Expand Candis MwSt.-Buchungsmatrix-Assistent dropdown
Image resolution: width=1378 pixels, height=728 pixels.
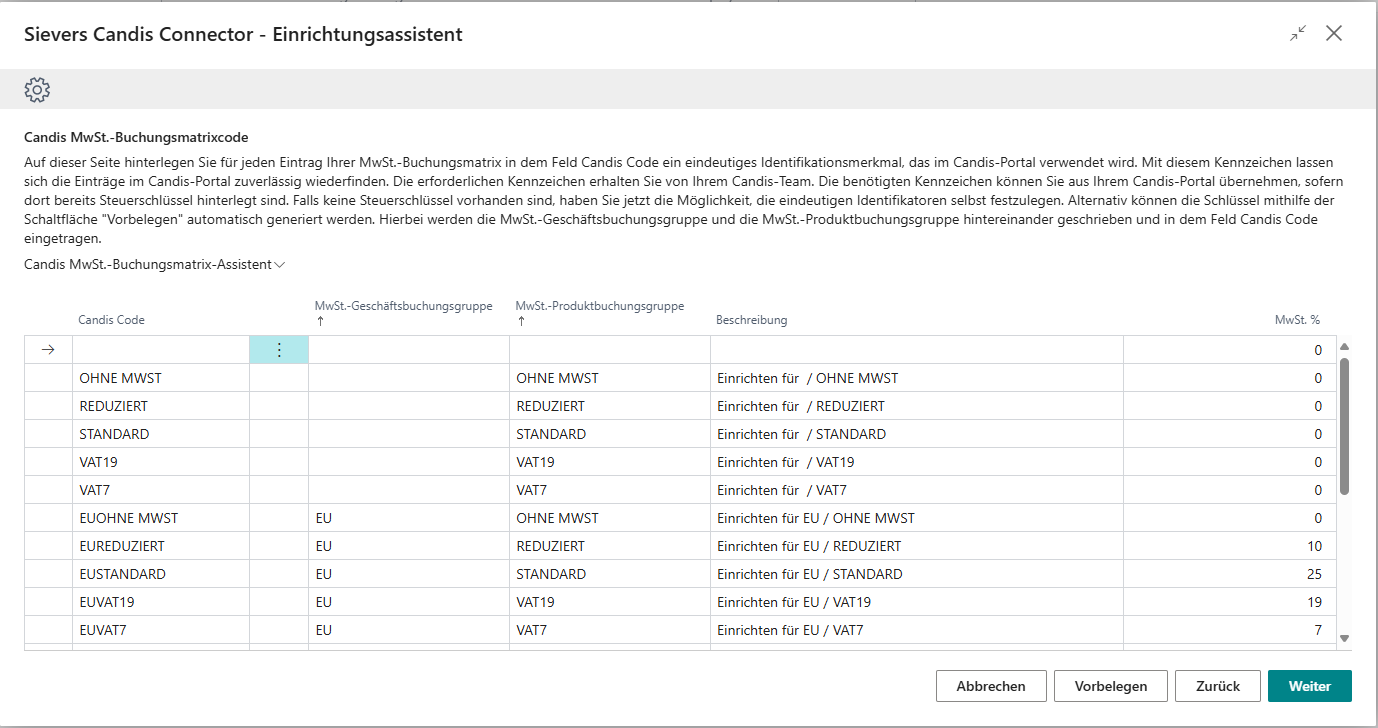point(154,265)
